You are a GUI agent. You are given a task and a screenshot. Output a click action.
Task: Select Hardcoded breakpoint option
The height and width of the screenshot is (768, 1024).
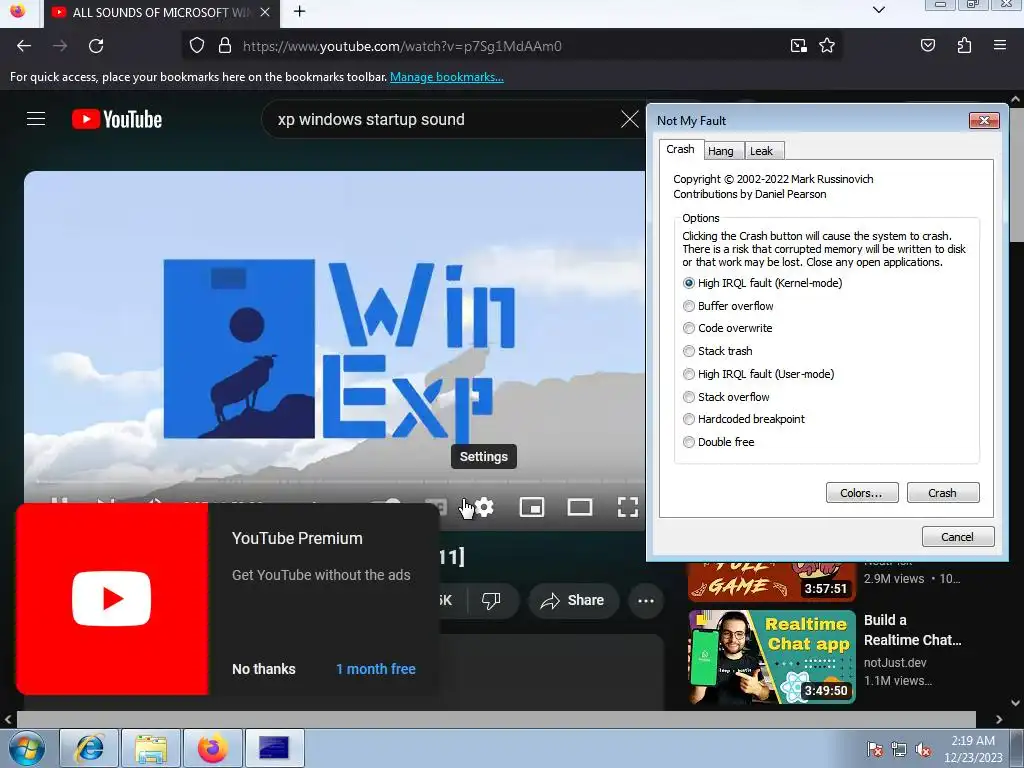click(x=743, y=419)
